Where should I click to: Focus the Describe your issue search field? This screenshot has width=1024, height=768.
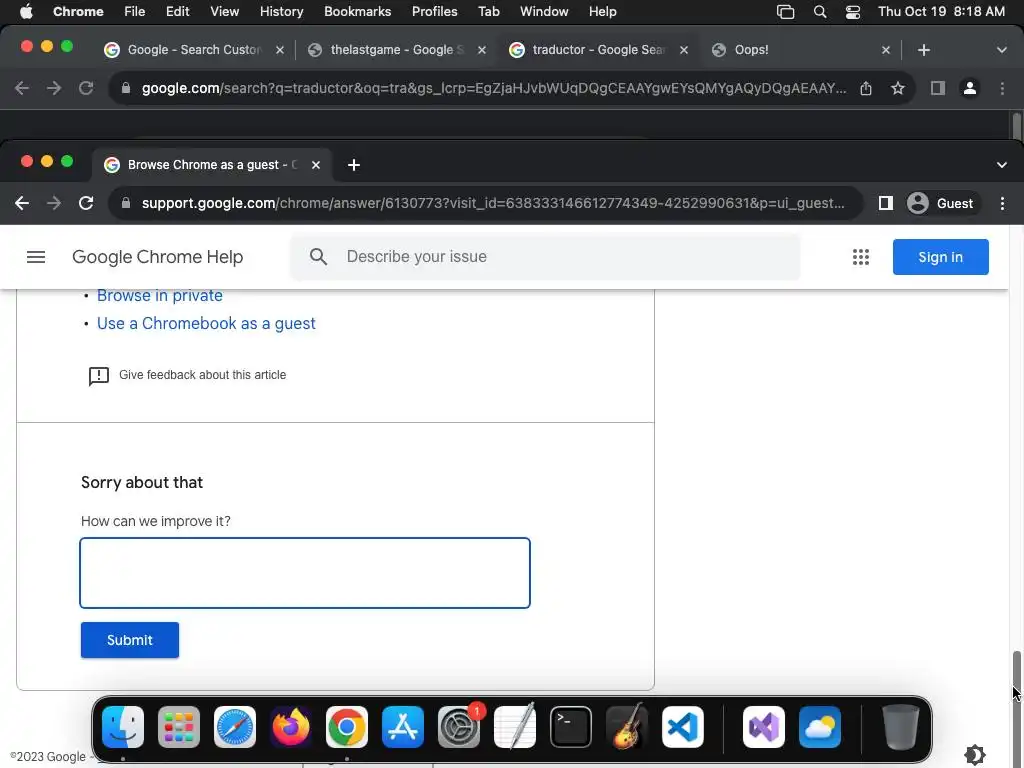[x=545, y=257]
